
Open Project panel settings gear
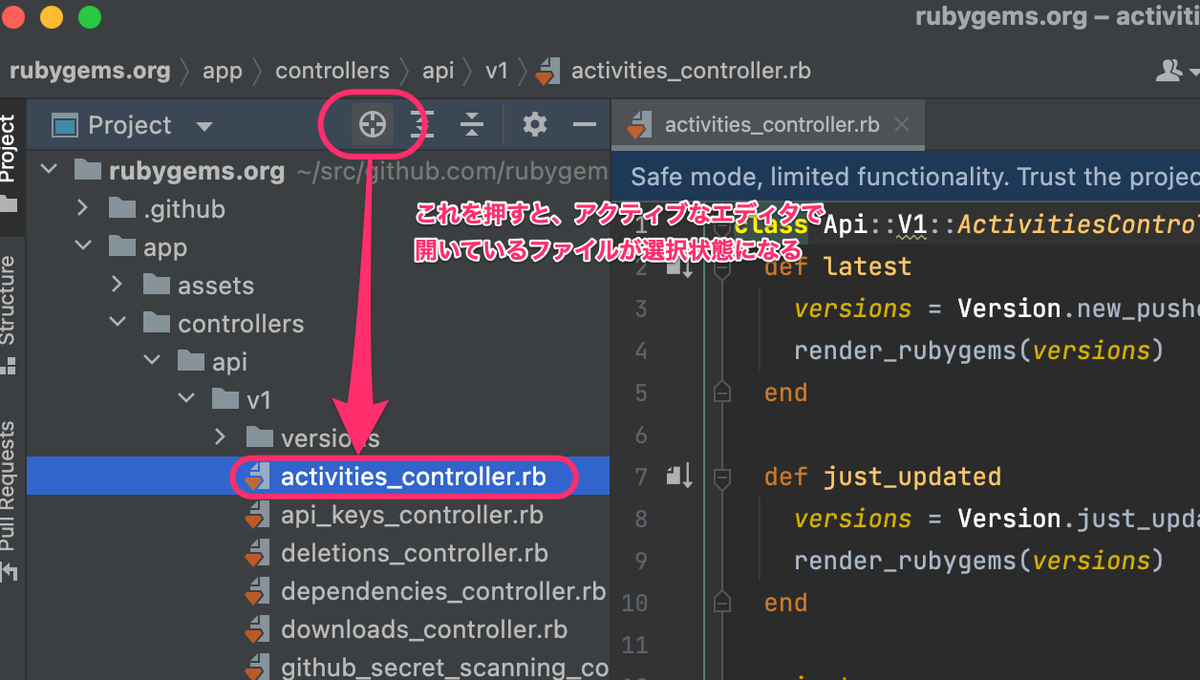click(x=535, y=125)
